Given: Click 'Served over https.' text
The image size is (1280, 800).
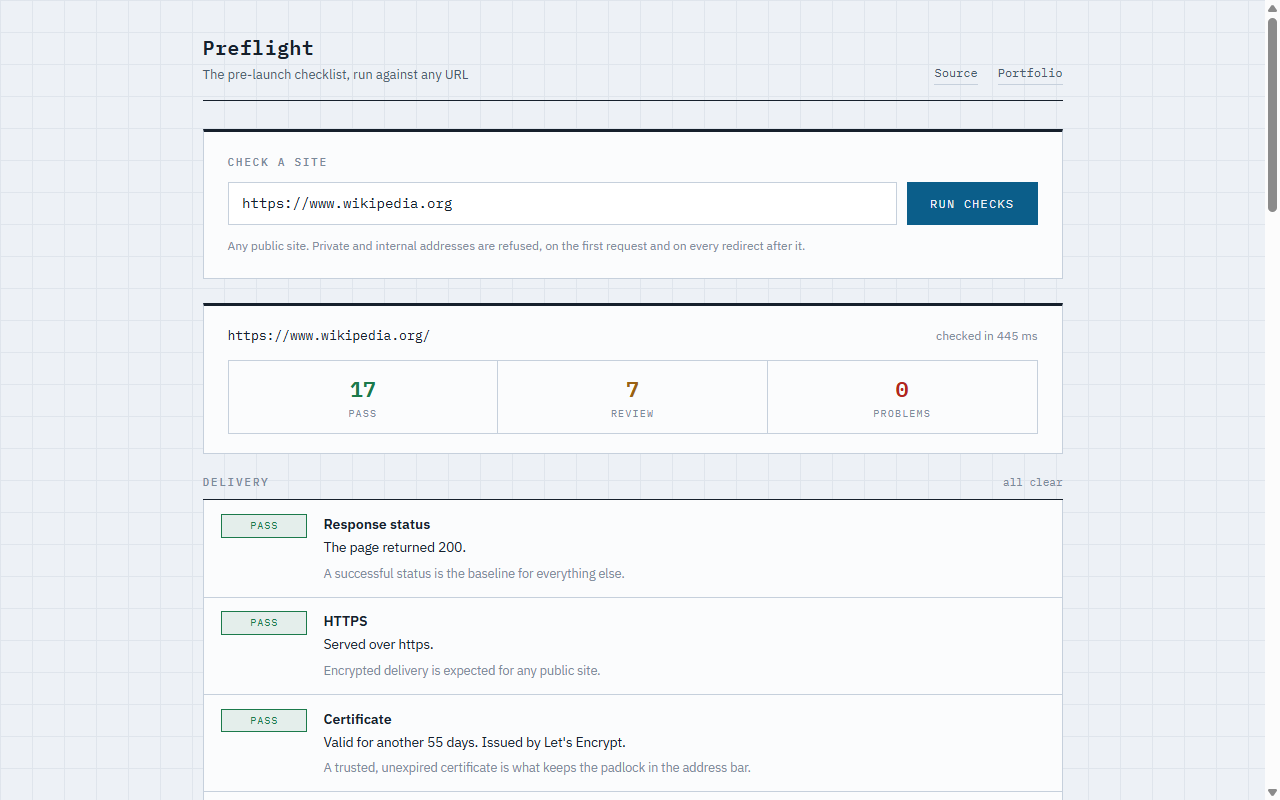Looking at the screenshot, I should (379, 644).
